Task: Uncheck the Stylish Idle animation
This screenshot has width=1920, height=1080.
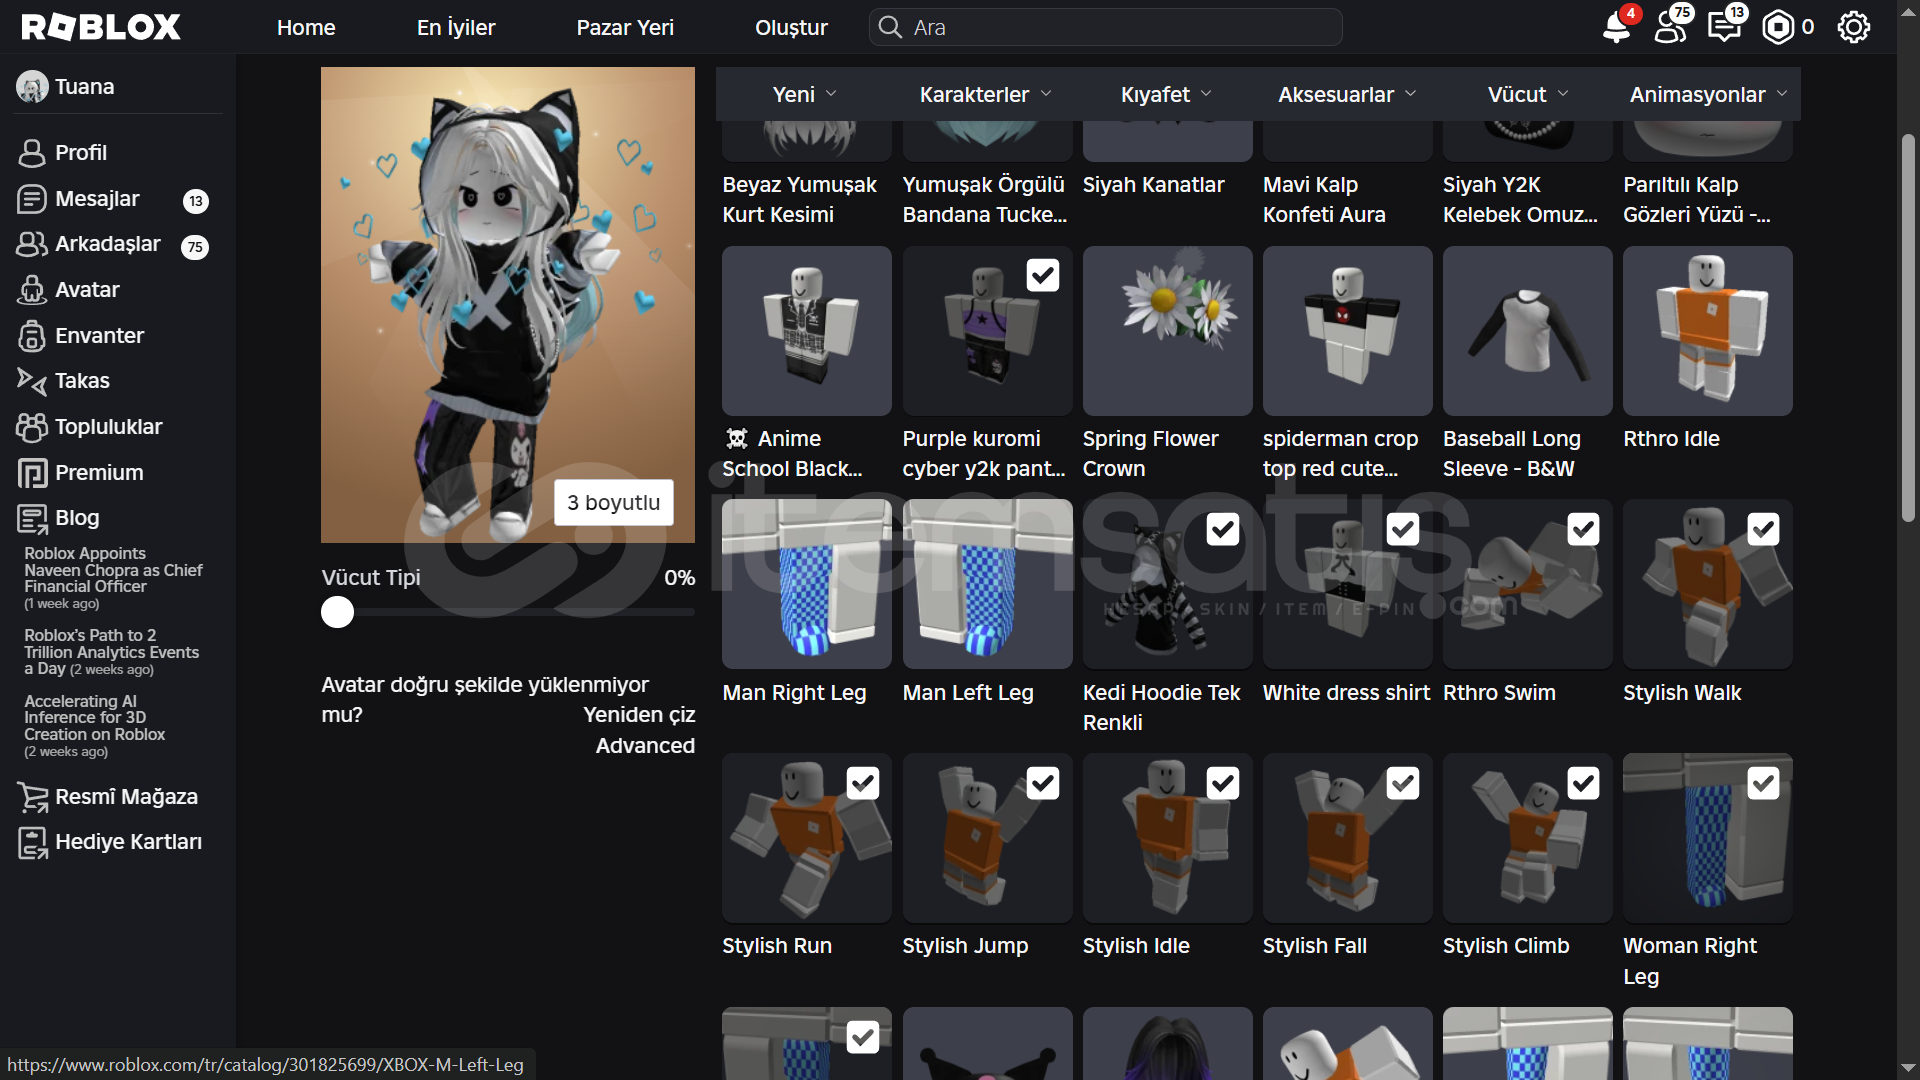Action: pos(1222,783)
